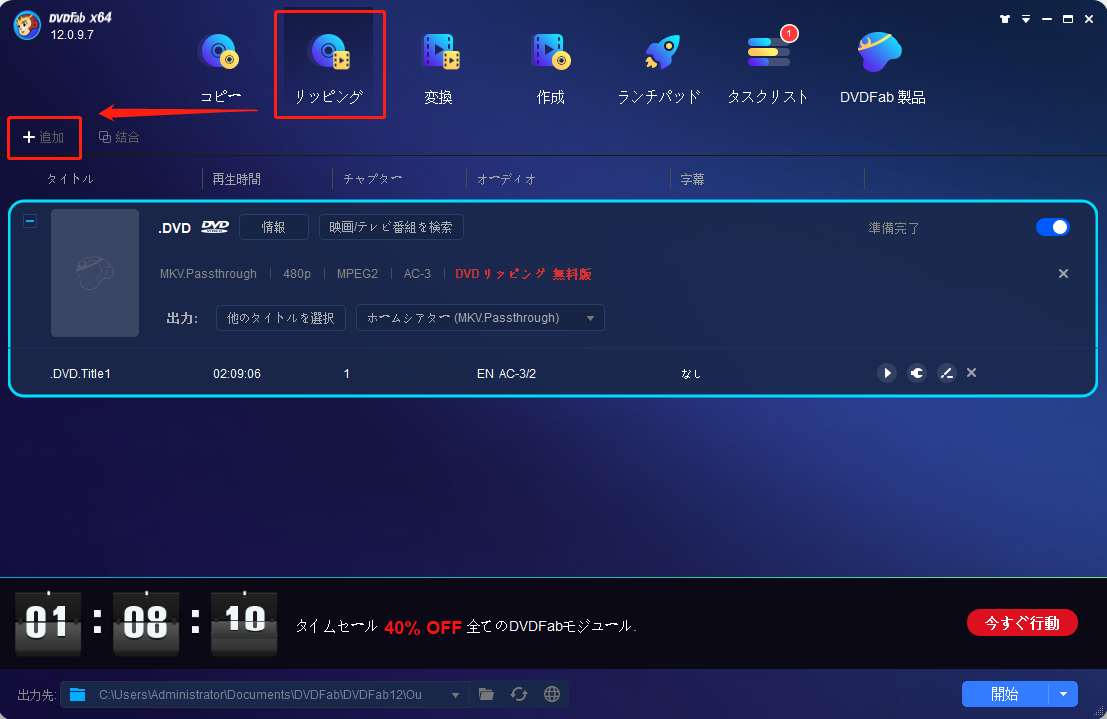This screenshot has width=1107, height=719.
Task: Click the DVD video format logo
Action: point(215,227)
